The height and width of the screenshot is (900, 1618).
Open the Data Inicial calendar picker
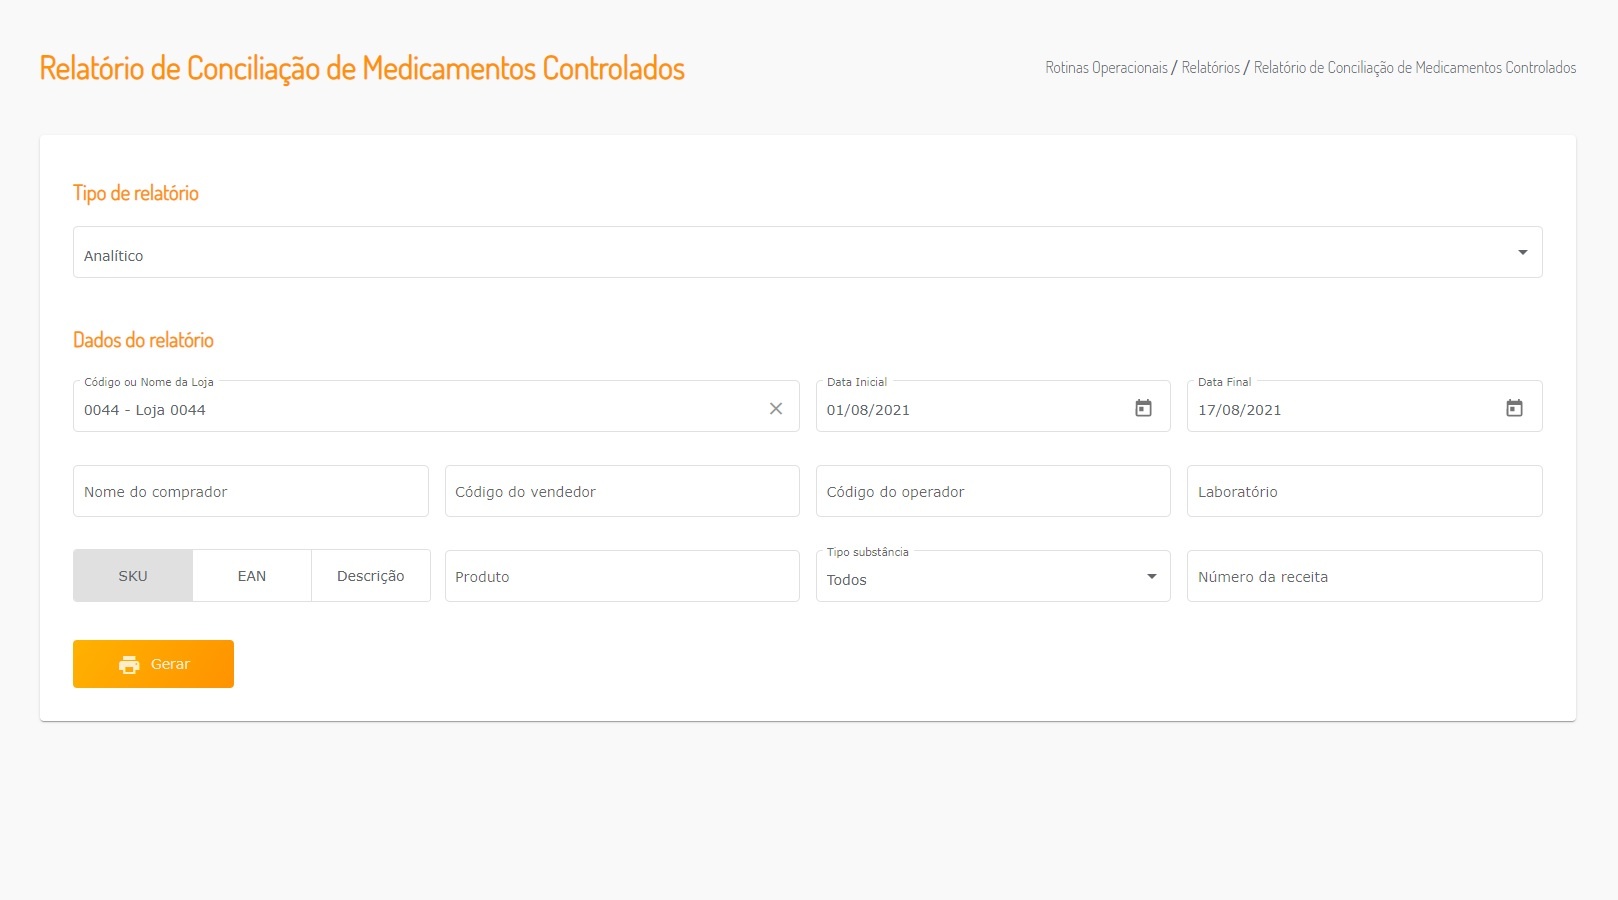click(1143, 408)
